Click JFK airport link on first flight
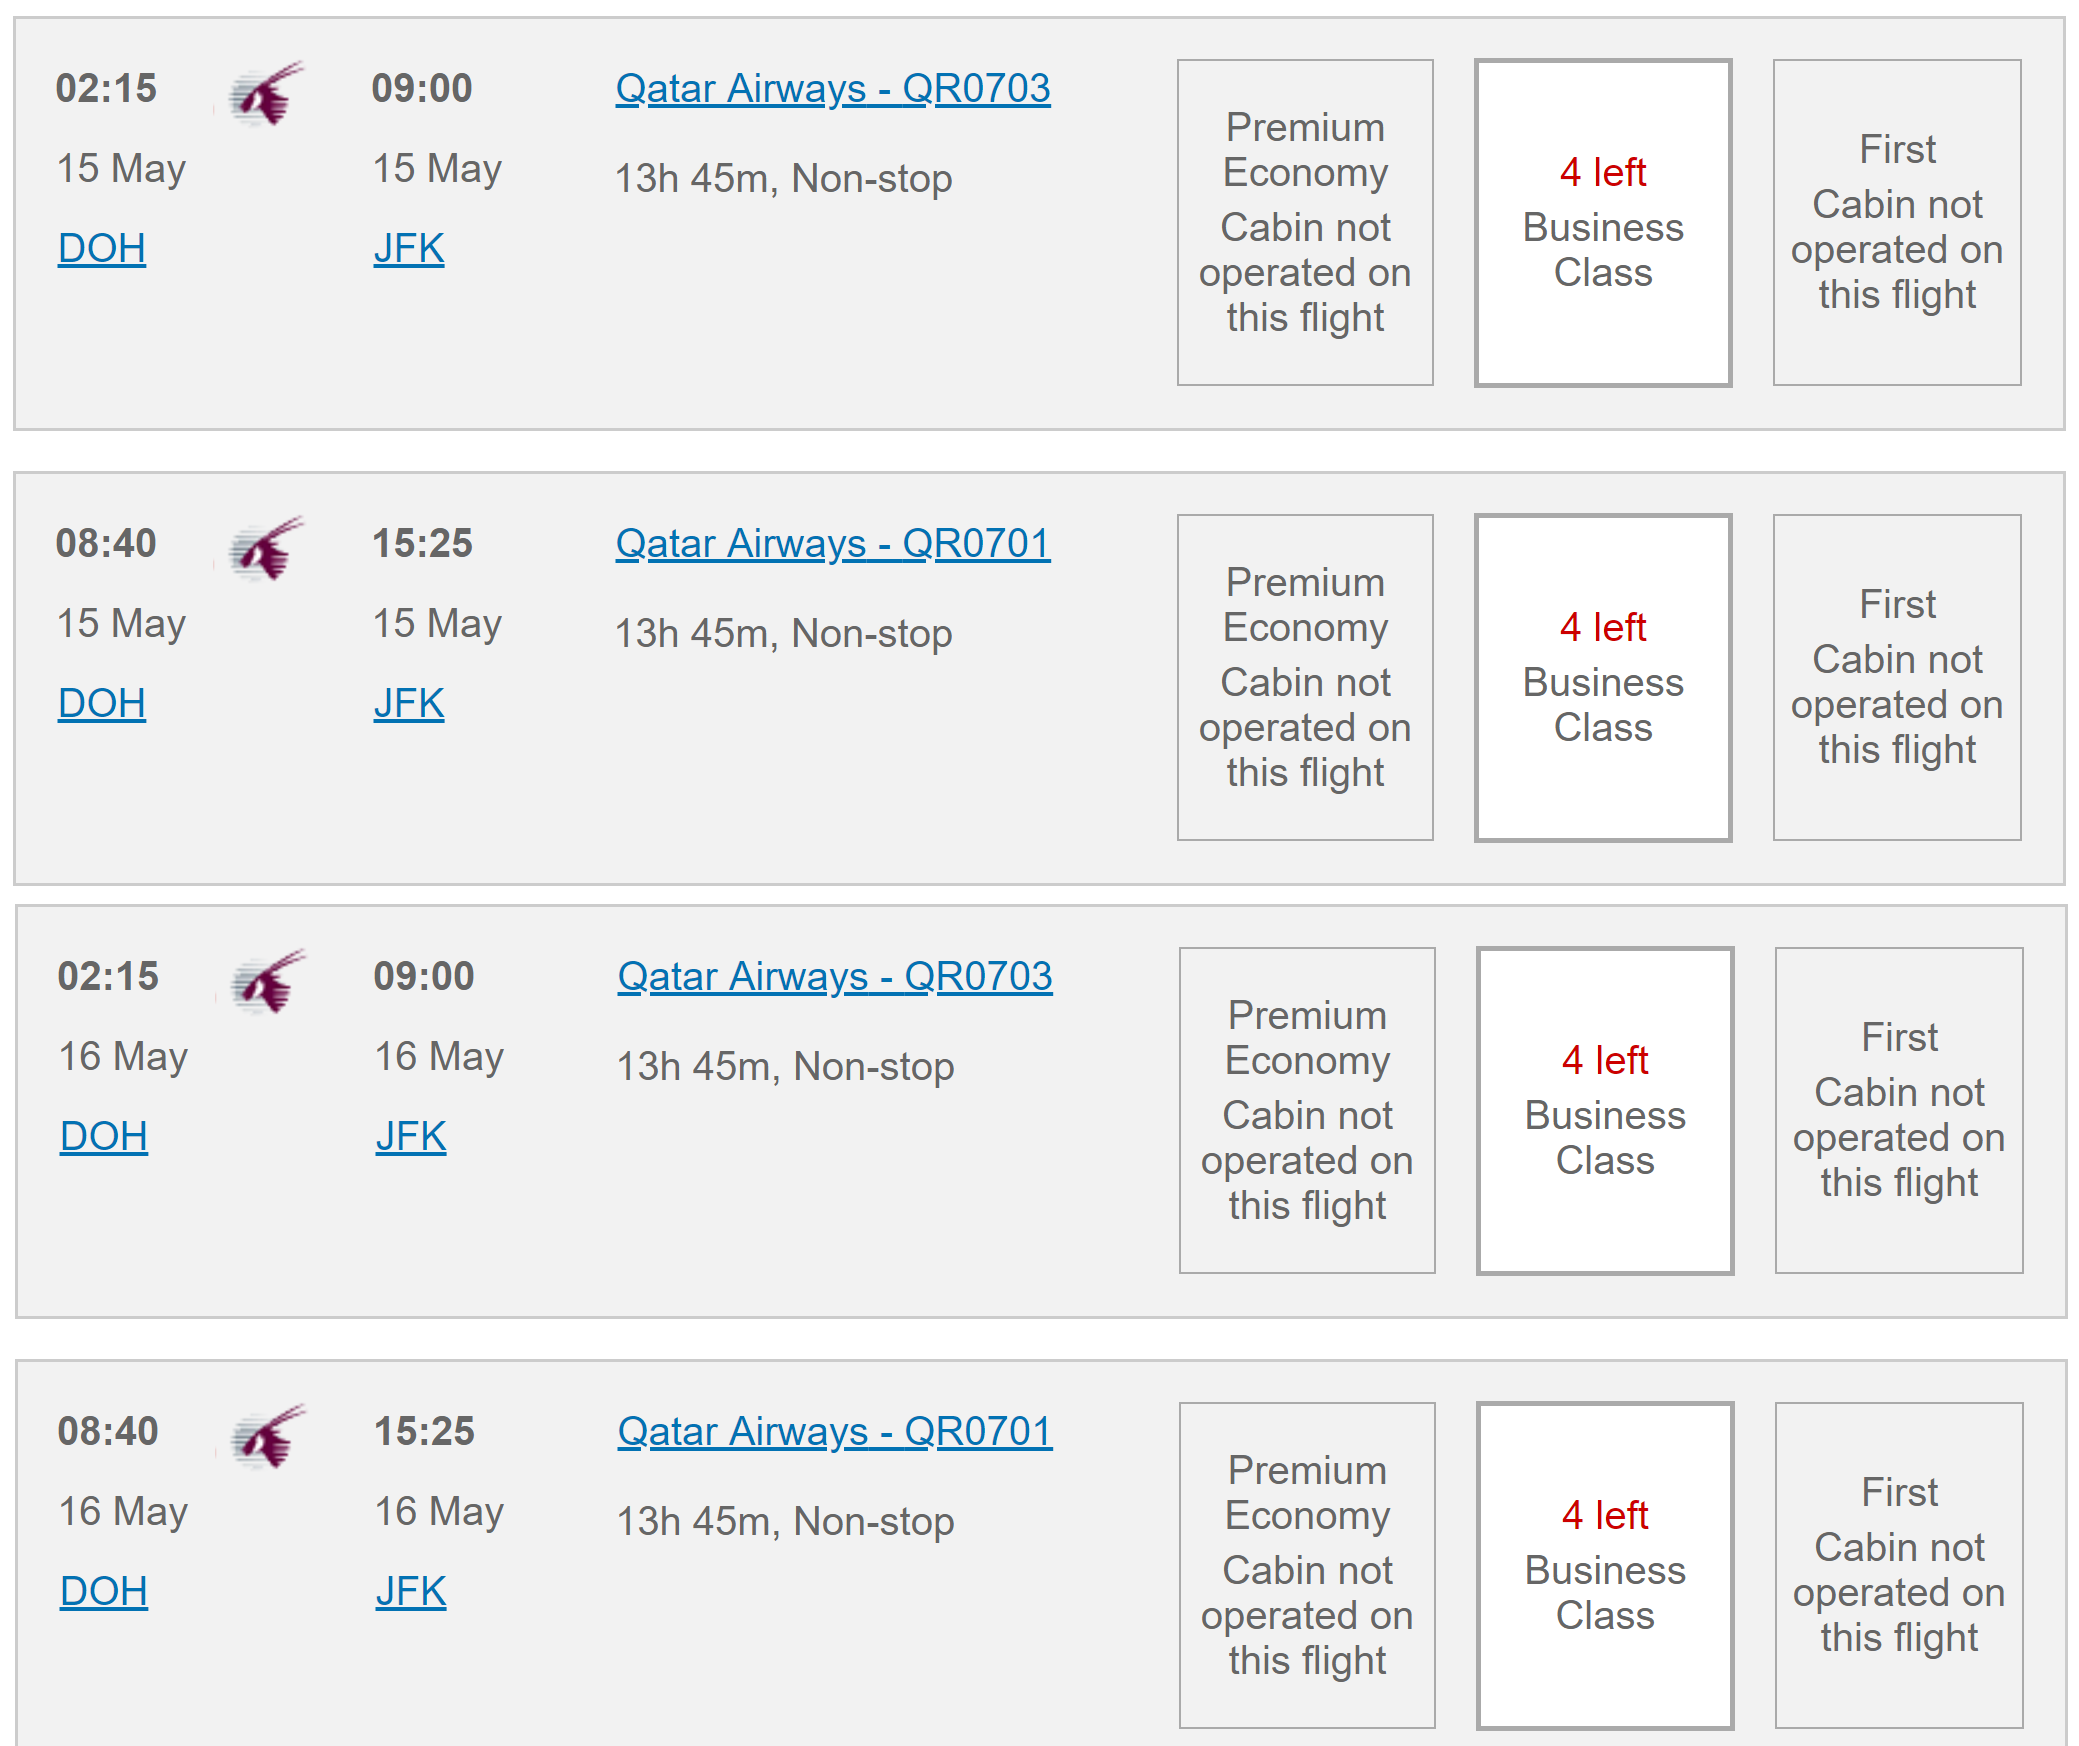2079x1746 pixels. click(x=409, y=248)
